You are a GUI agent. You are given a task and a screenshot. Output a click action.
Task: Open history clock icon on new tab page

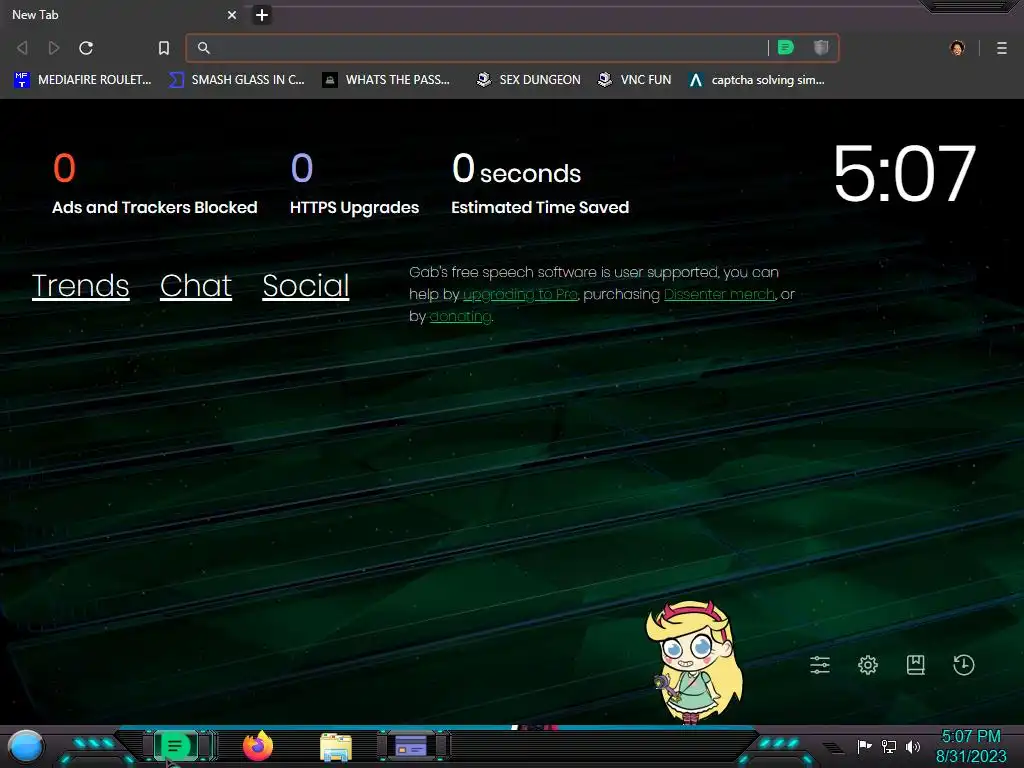964,665
